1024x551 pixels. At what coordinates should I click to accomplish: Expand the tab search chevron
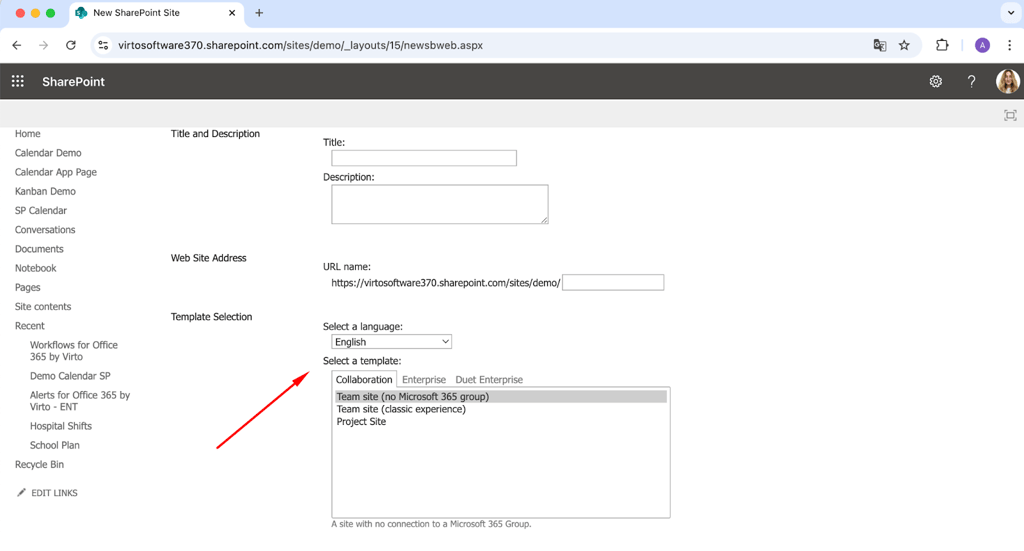pyautogui.click(x=1010, y=12)
